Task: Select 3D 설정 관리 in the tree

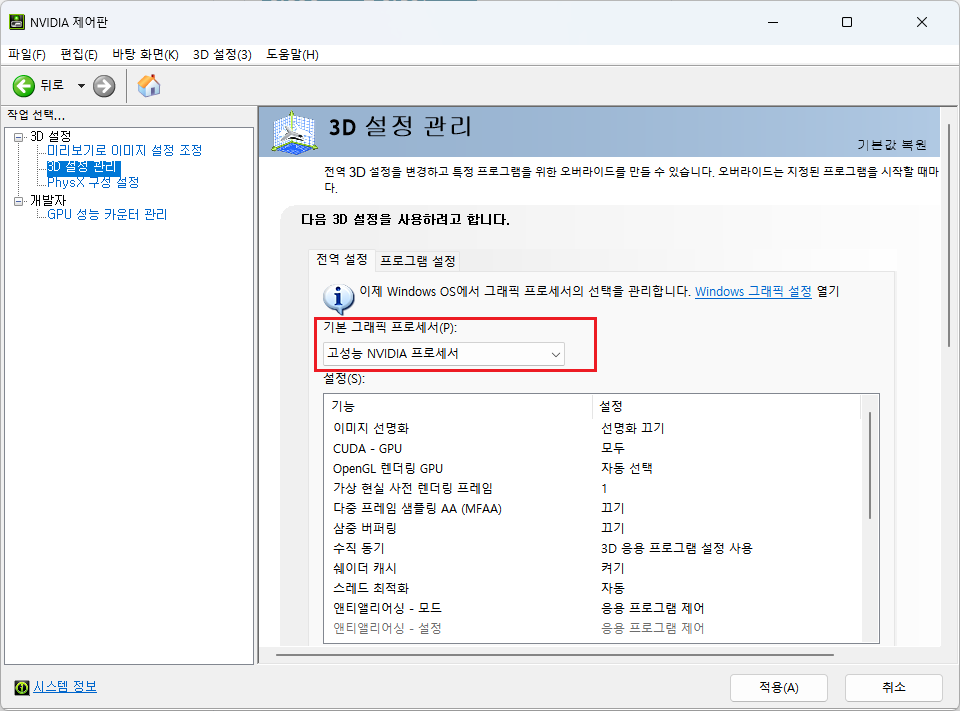Action: click(82, 167)
